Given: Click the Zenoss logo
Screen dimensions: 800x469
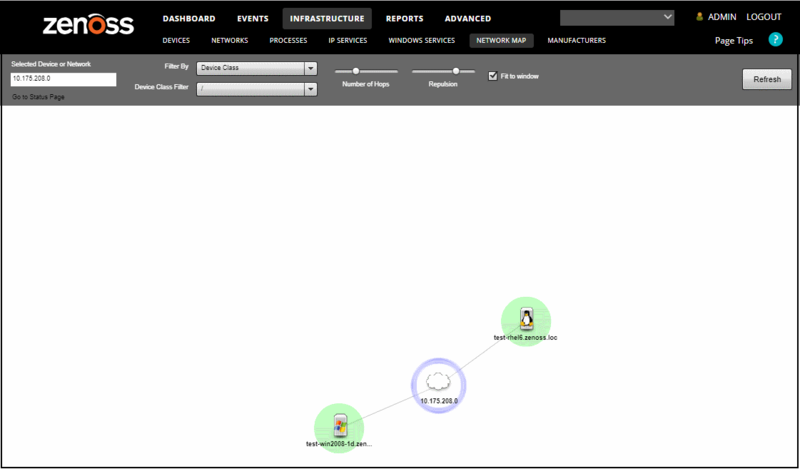Looking at the screenshot, I should [x=88, y=24].
